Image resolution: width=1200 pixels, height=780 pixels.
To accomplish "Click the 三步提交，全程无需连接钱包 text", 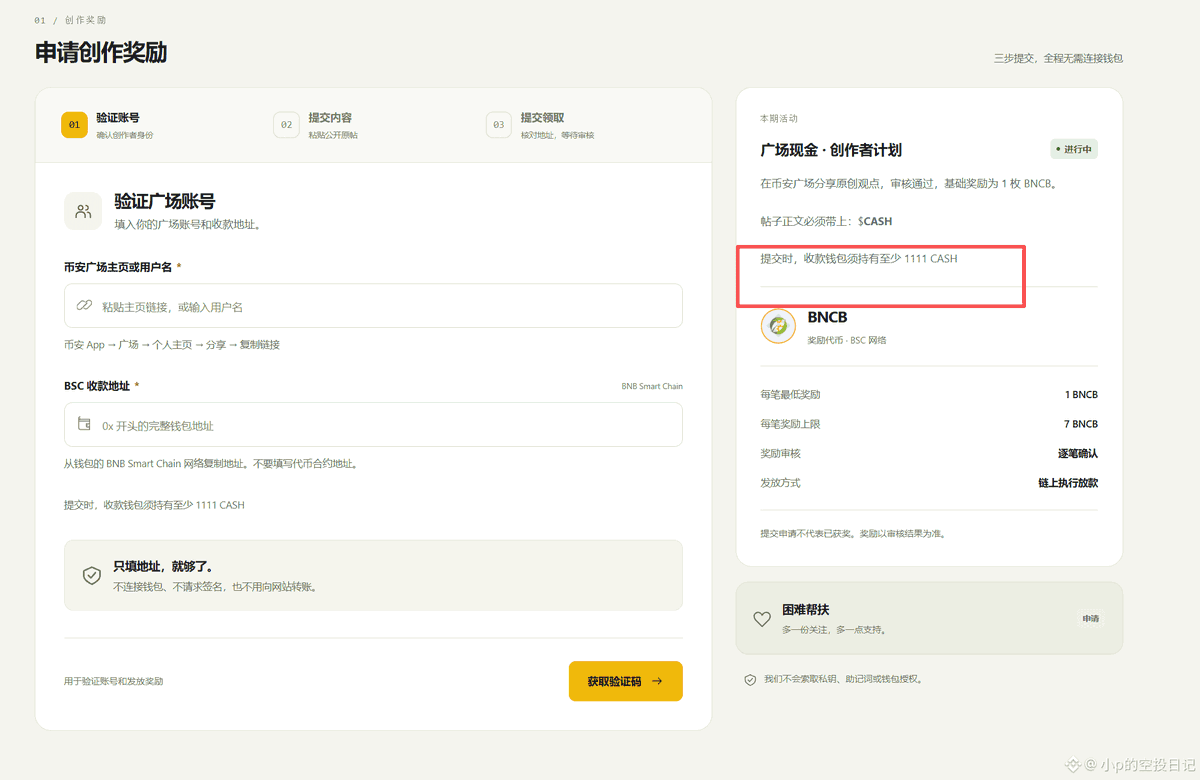I will (1058, 58).
